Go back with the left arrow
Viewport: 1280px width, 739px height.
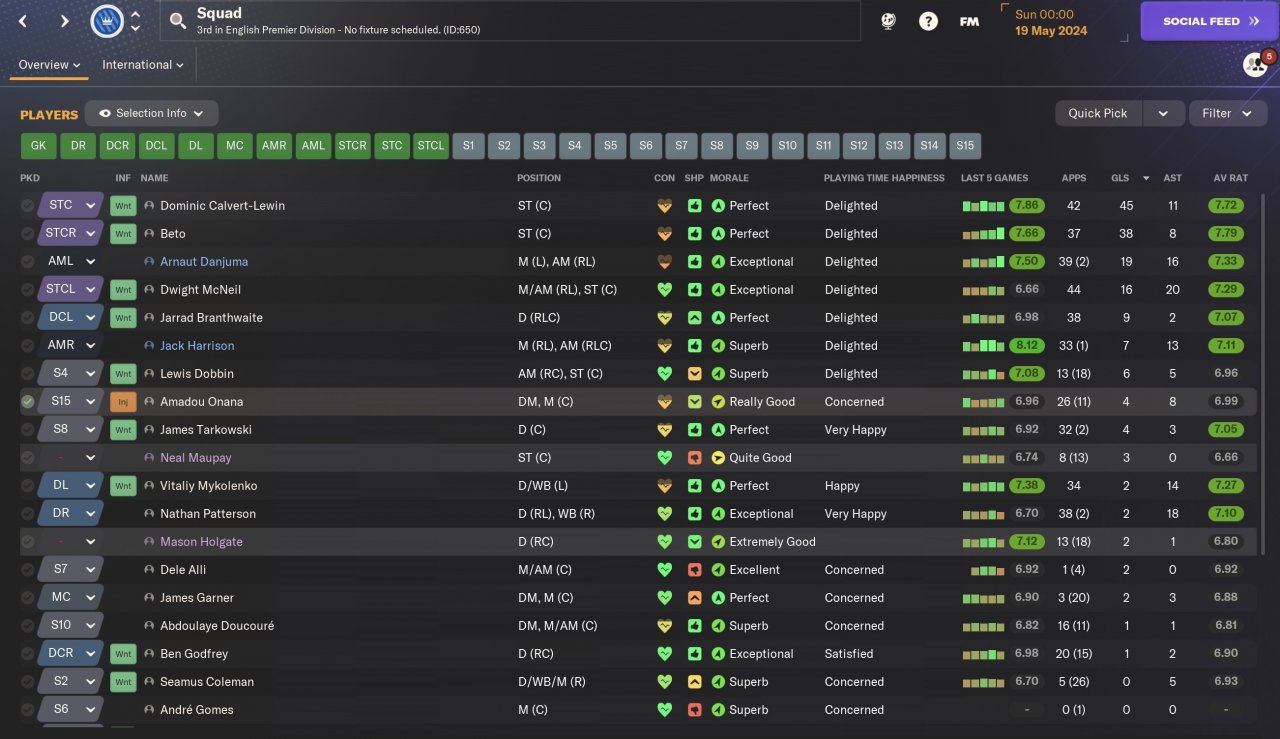pyautogui.click(x=24, y=21)
